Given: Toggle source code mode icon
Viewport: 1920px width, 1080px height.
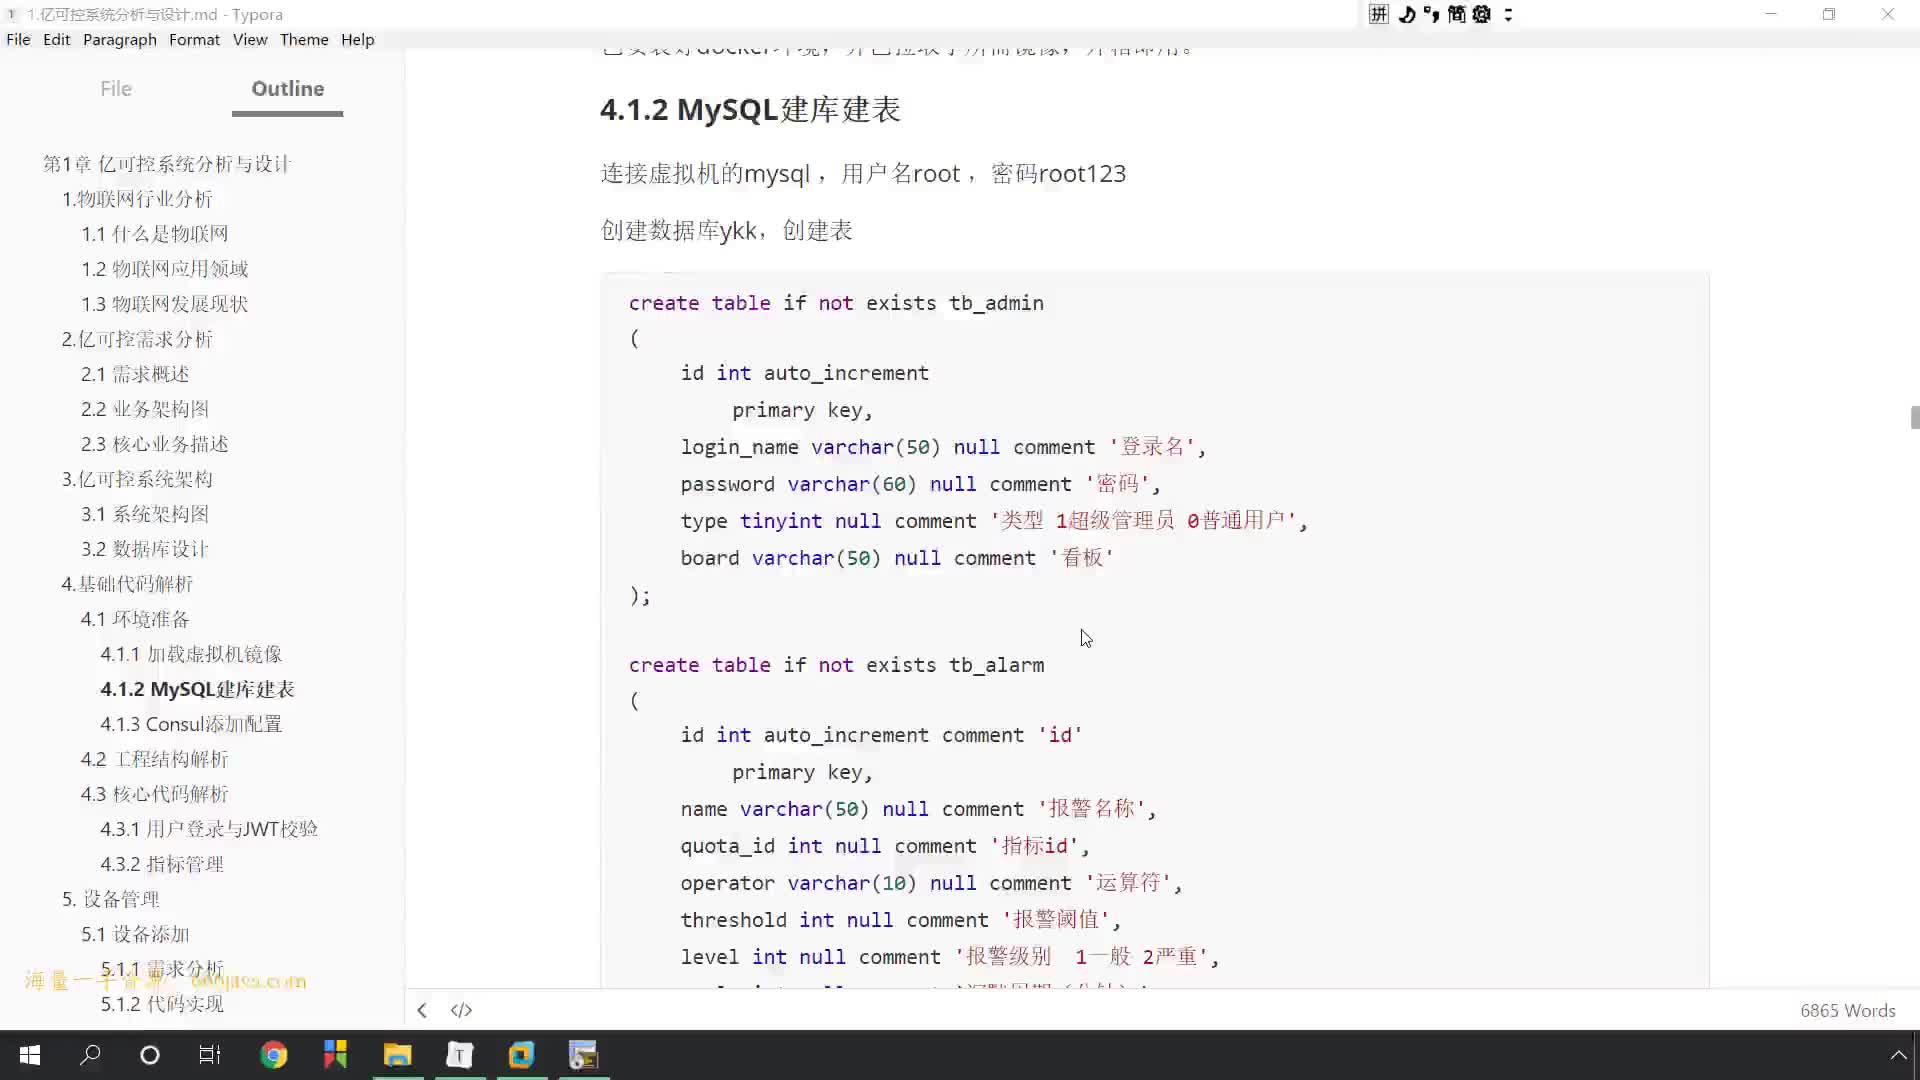Looking at the screenshot, I should [461, 1010].
